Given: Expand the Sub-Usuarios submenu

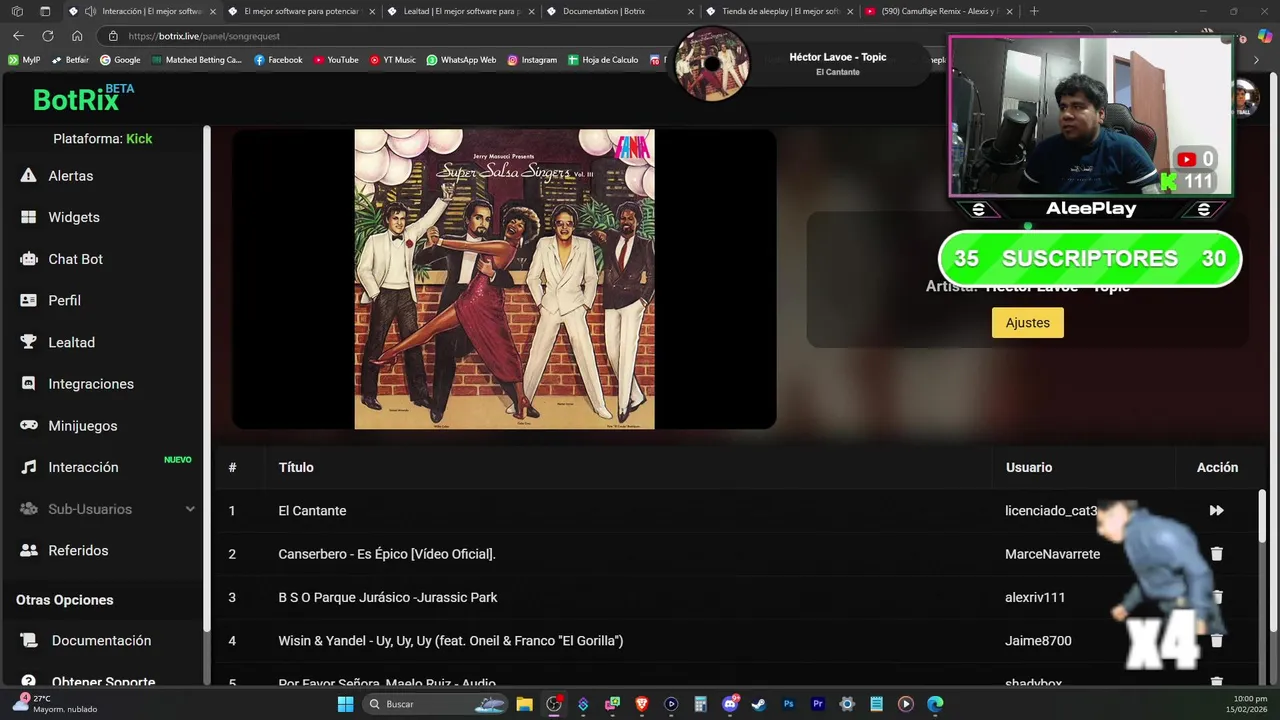Looking at the screenshot, I should [190, 509].
